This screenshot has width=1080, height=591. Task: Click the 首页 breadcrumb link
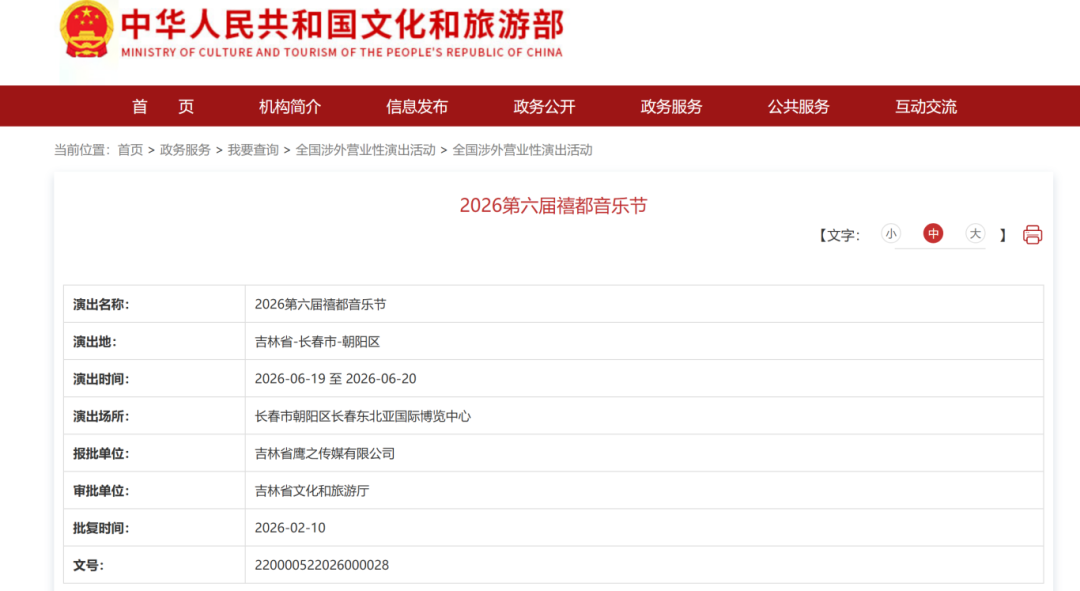(130, 150)
